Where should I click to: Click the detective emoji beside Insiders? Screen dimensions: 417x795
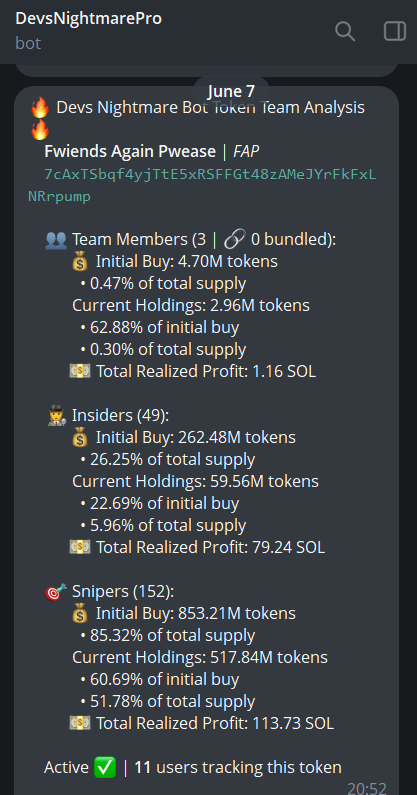coord(57,415)
